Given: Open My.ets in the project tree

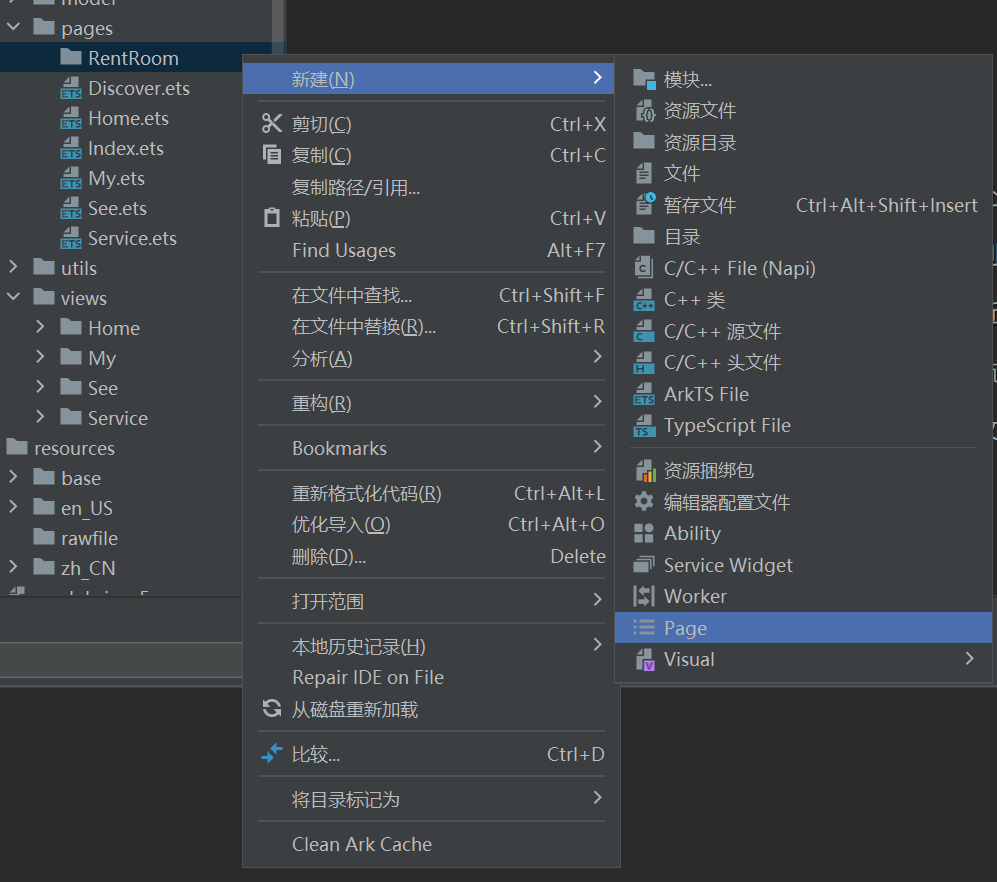Looking at the screenshot, I should point(116,178).
